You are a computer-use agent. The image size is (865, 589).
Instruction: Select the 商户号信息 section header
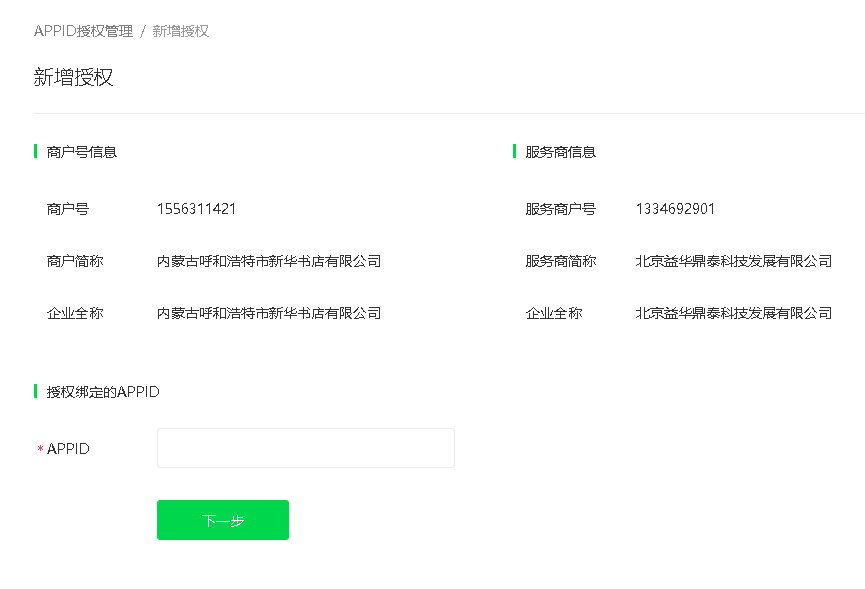82,152
